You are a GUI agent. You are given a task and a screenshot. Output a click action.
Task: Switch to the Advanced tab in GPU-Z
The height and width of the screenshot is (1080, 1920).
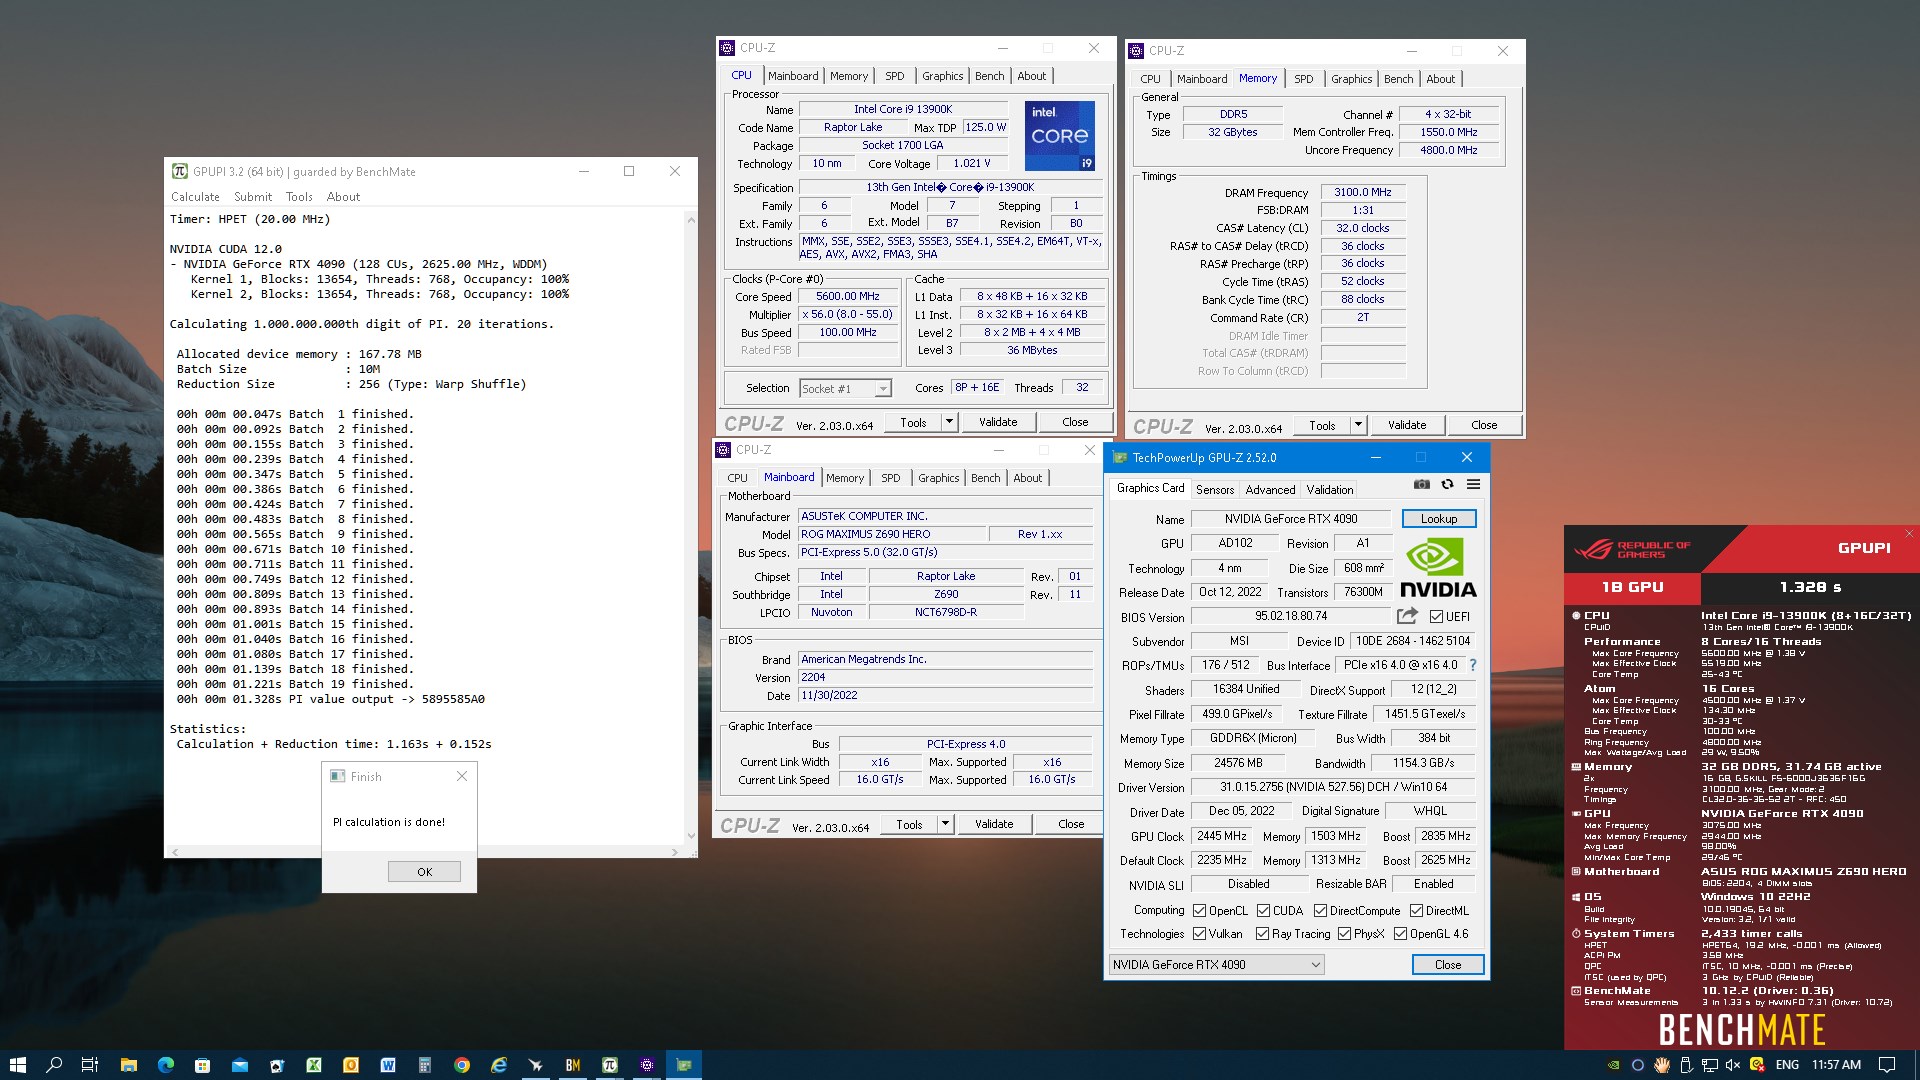(x=1270, y=490)
